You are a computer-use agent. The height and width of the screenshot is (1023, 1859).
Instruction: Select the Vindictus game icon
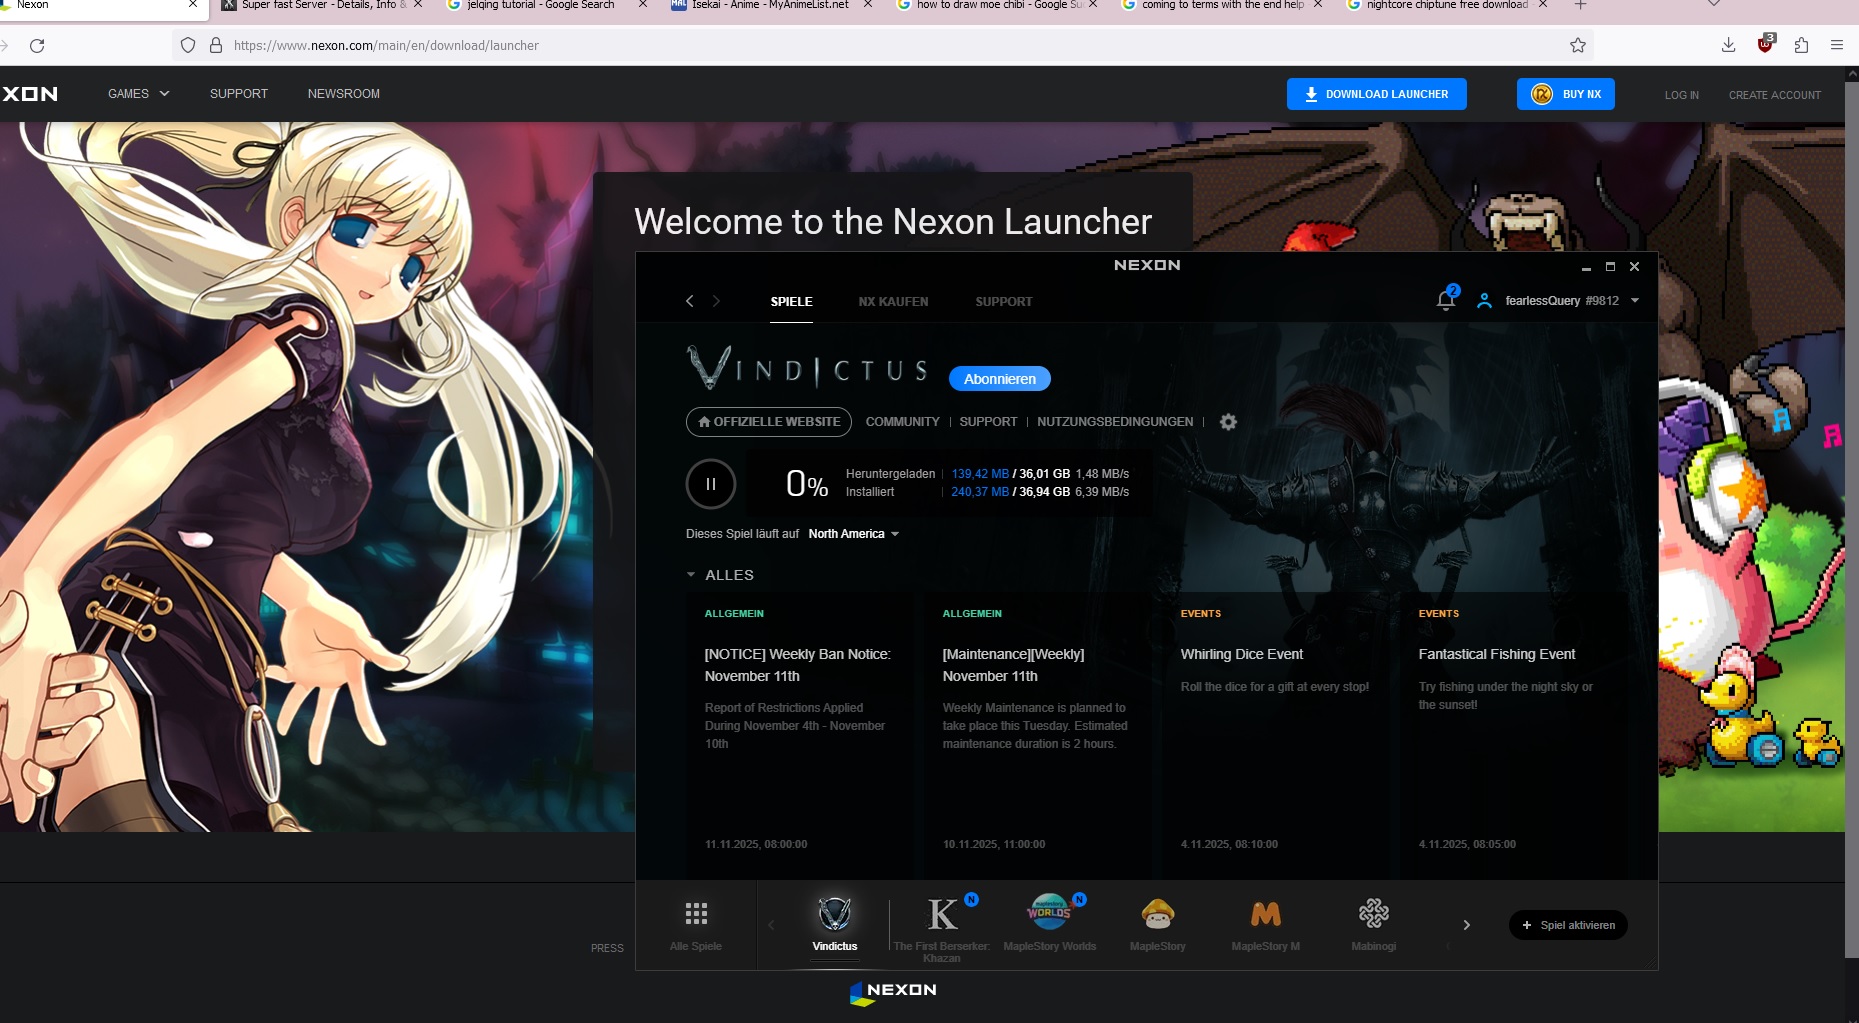click(x=835, y=914)
